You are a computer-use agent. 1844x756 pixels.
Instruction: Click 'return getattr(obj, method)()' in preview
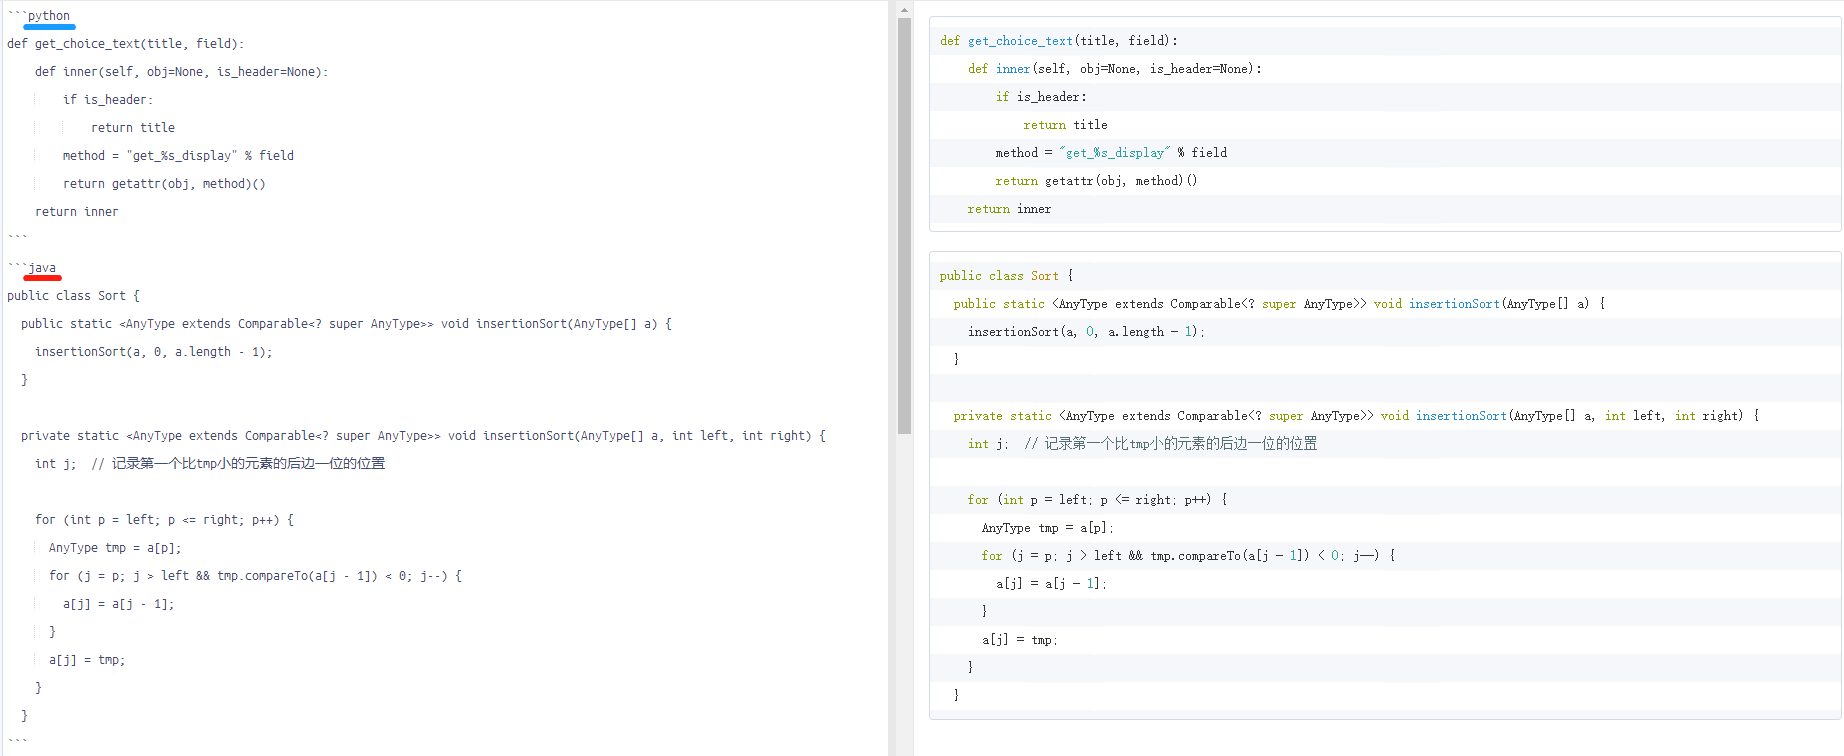point(1096,181)
